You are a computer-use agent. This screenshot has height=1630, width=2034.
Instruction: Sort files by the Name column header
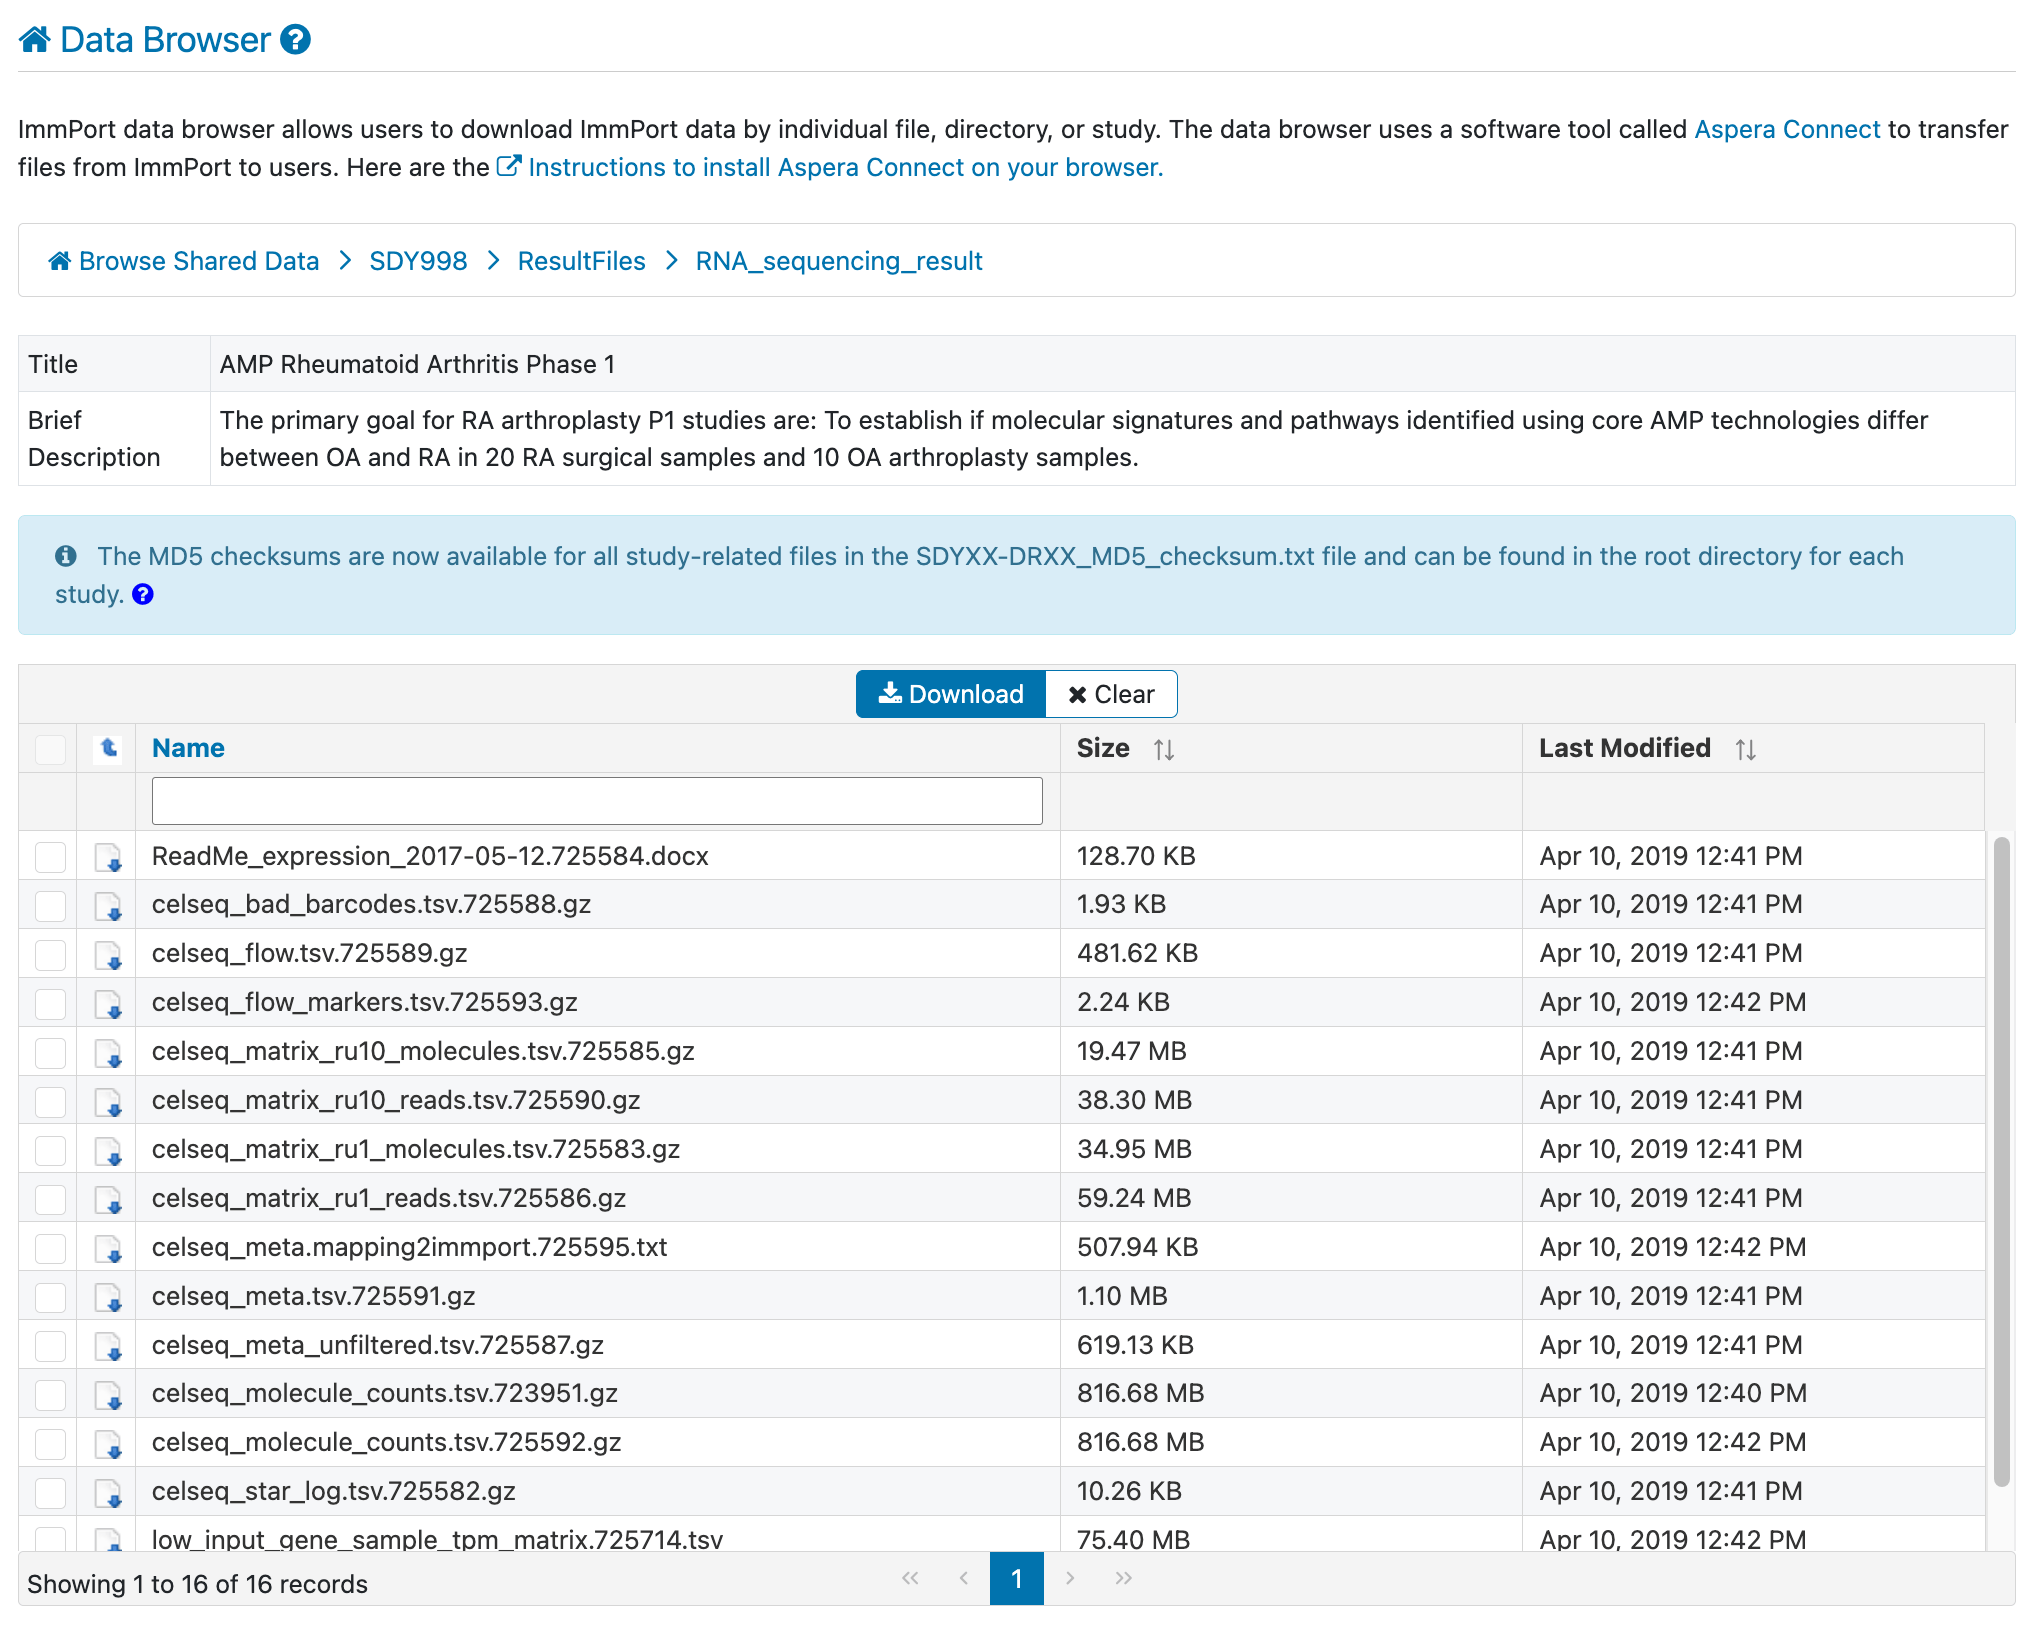pos(188,748)
